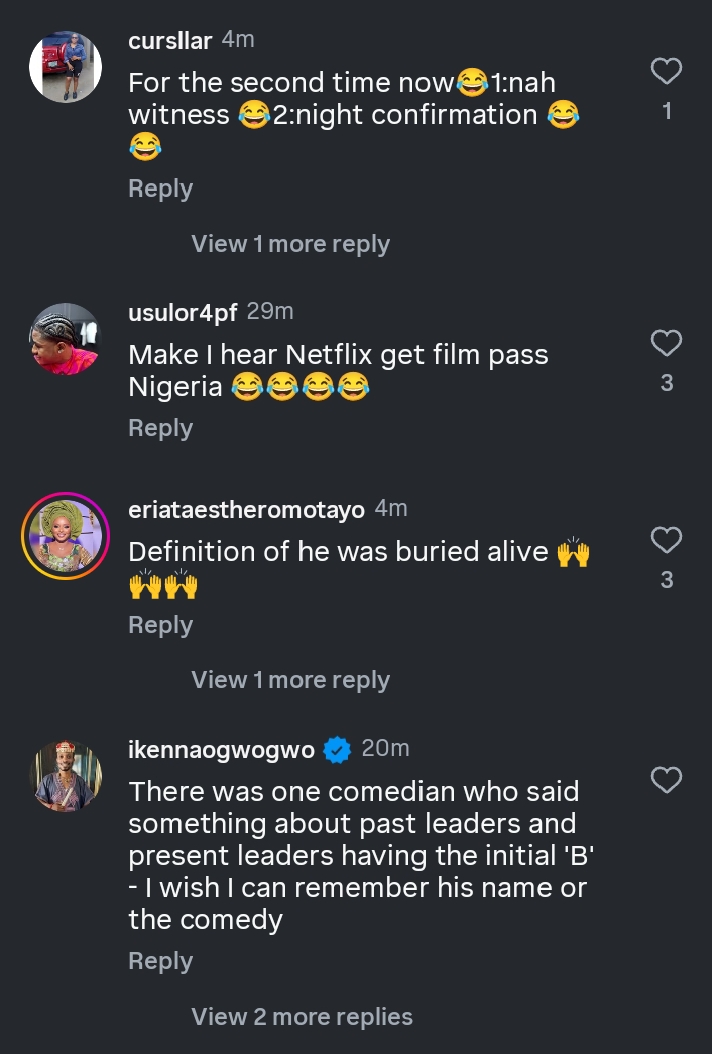Expand "View 2 more replies" under ikennaogwogwo
This screenshot has height=1054, width=712.
pyautogui.click(x=302, y=1017)
